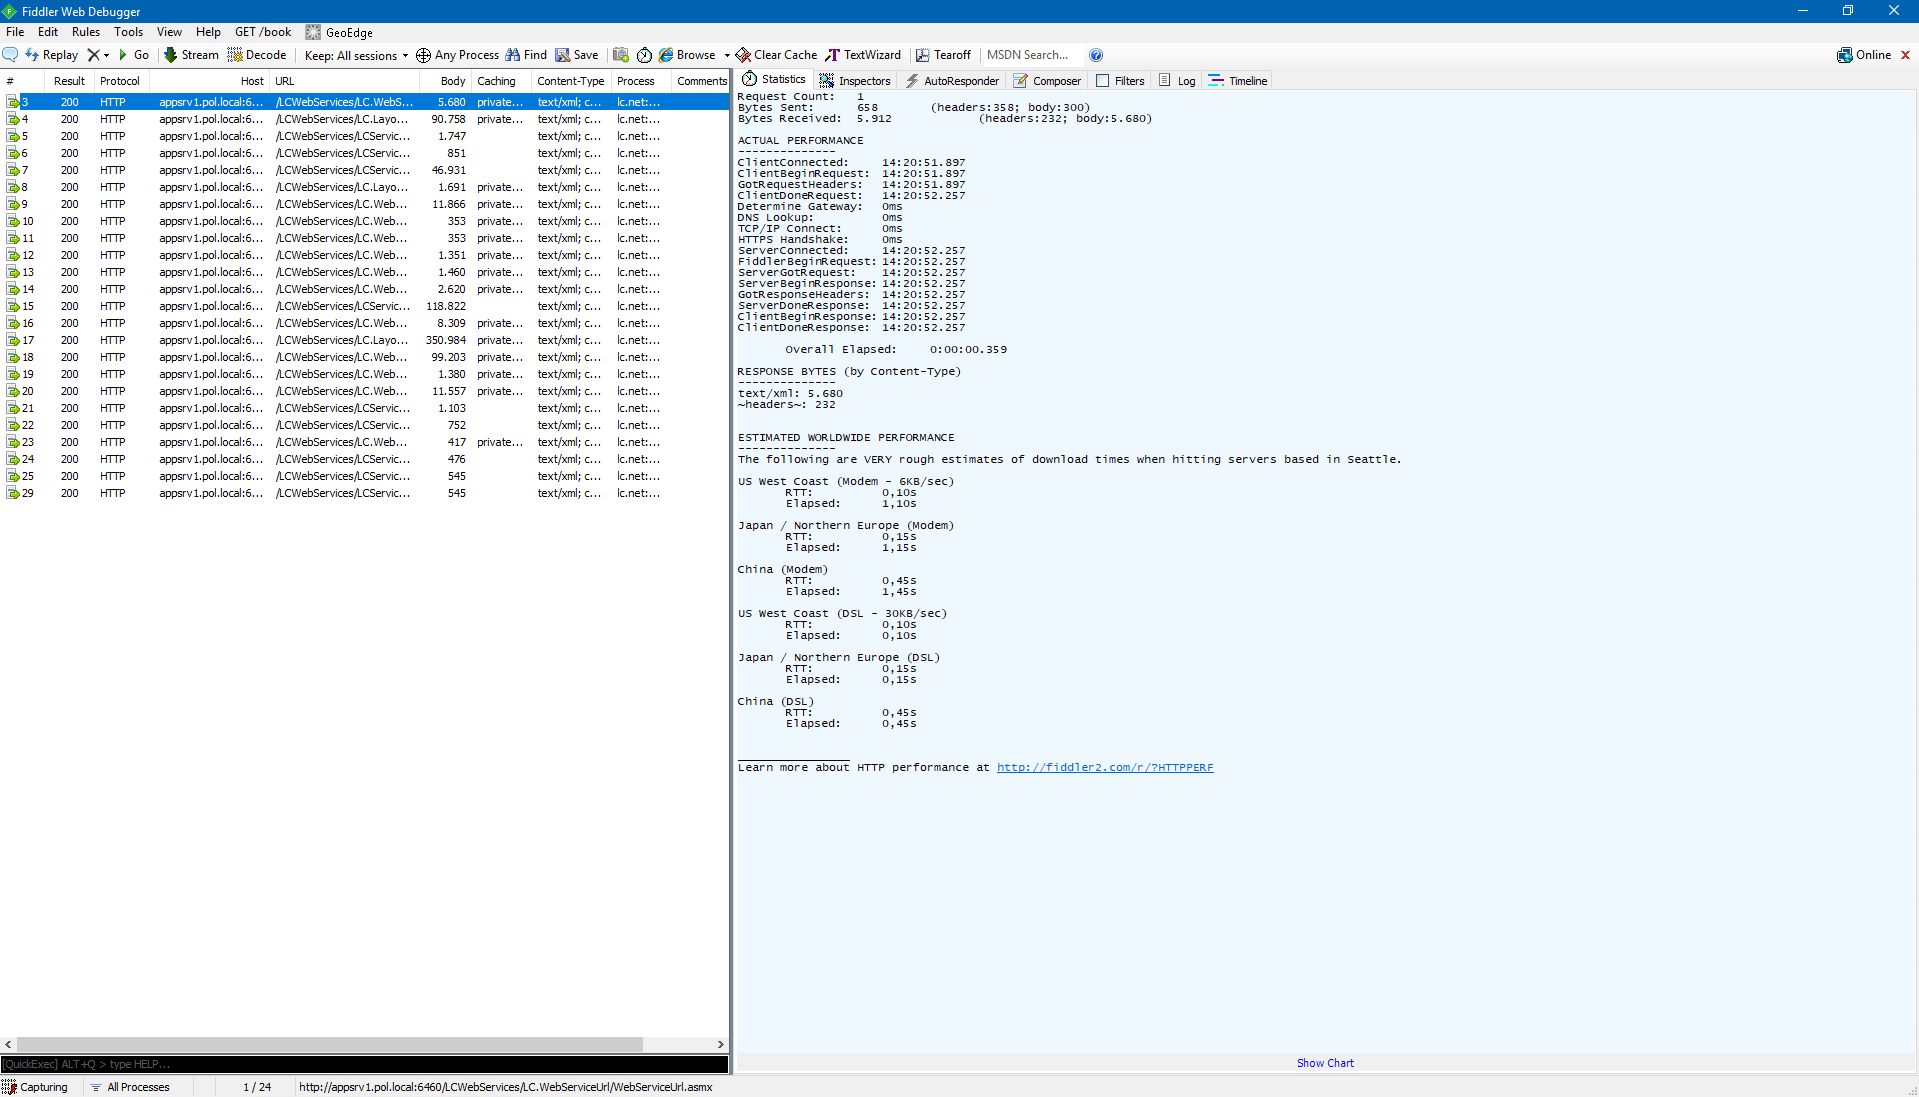Open the Keep: All sessions dropdown

pyautogui.click(x=356, y=56)
